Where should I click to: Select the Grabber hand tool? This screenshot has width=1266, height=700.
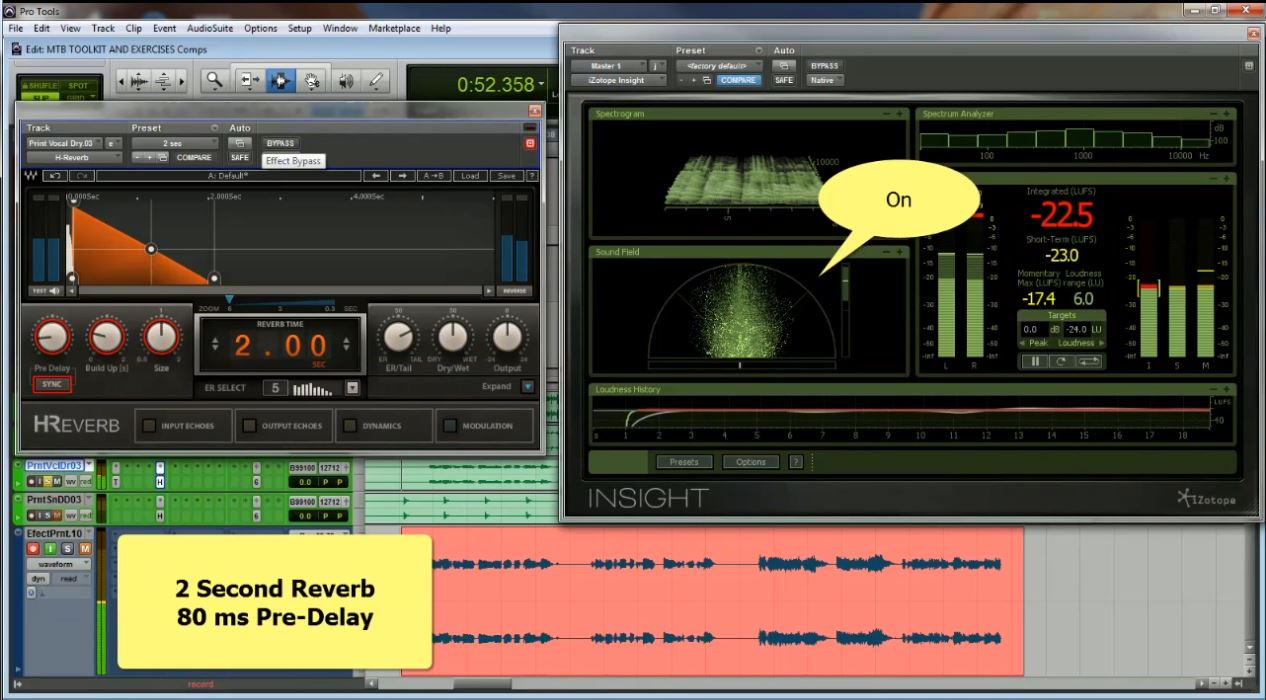pos(311,80)
